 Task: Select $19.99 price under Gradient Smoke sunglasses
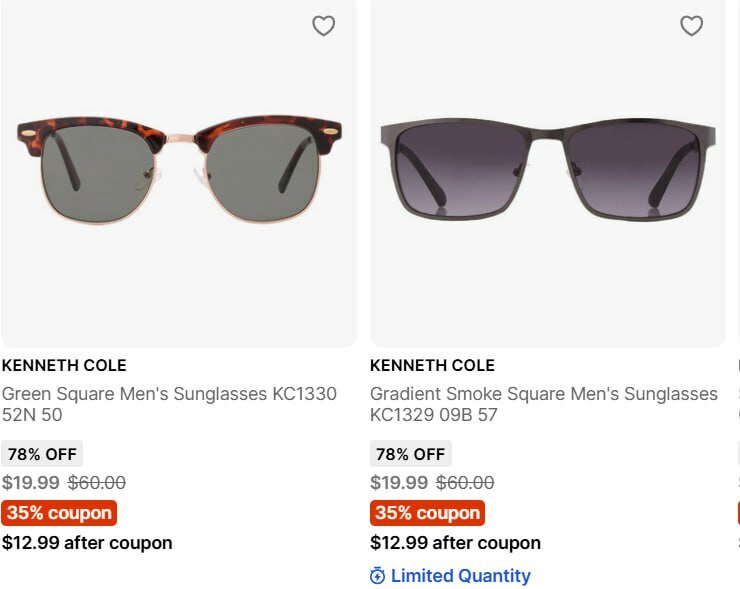click(399, 483)
